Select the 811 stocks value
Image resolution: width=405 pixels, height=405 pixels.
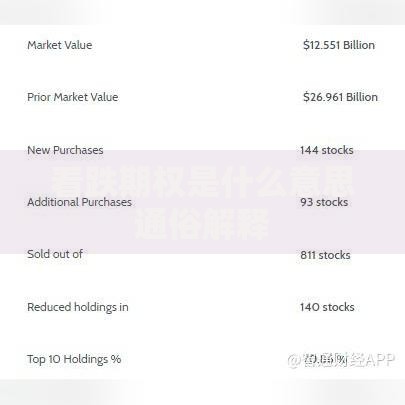(325, 255)
